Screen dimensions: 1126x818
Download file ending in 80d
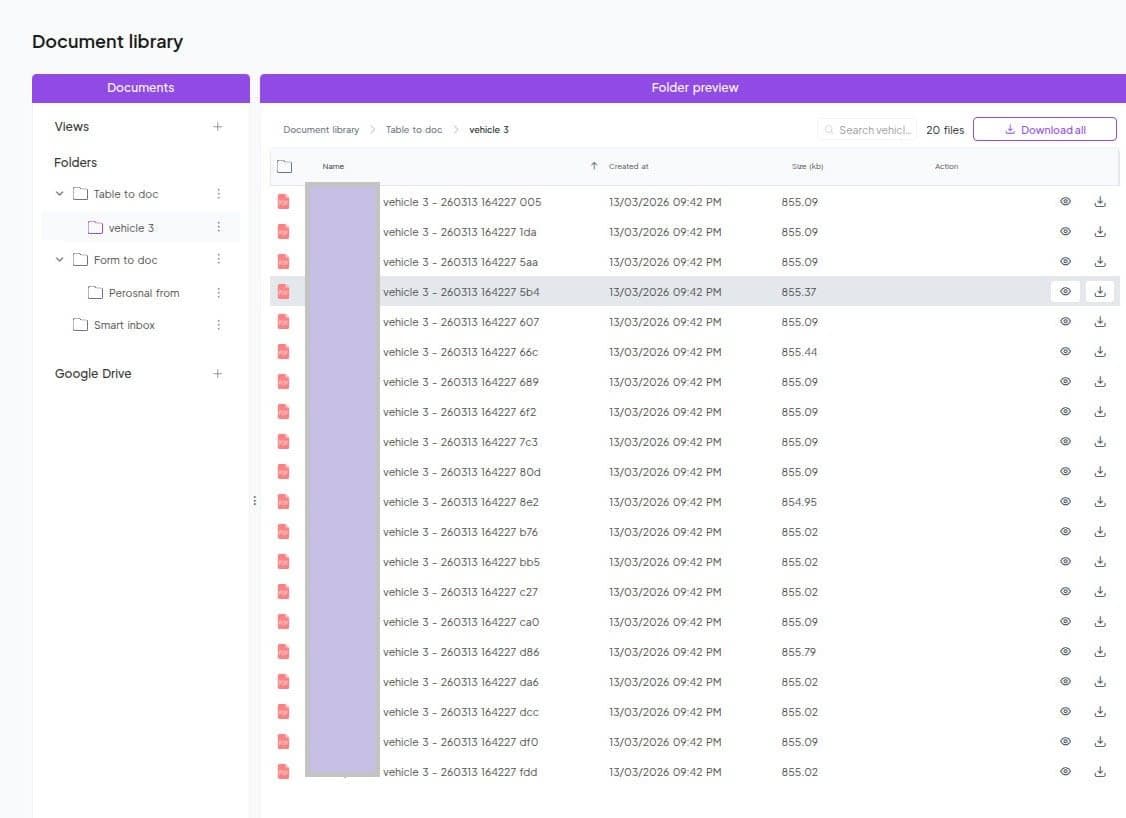pyautogui.click(x=1099, y=472)
